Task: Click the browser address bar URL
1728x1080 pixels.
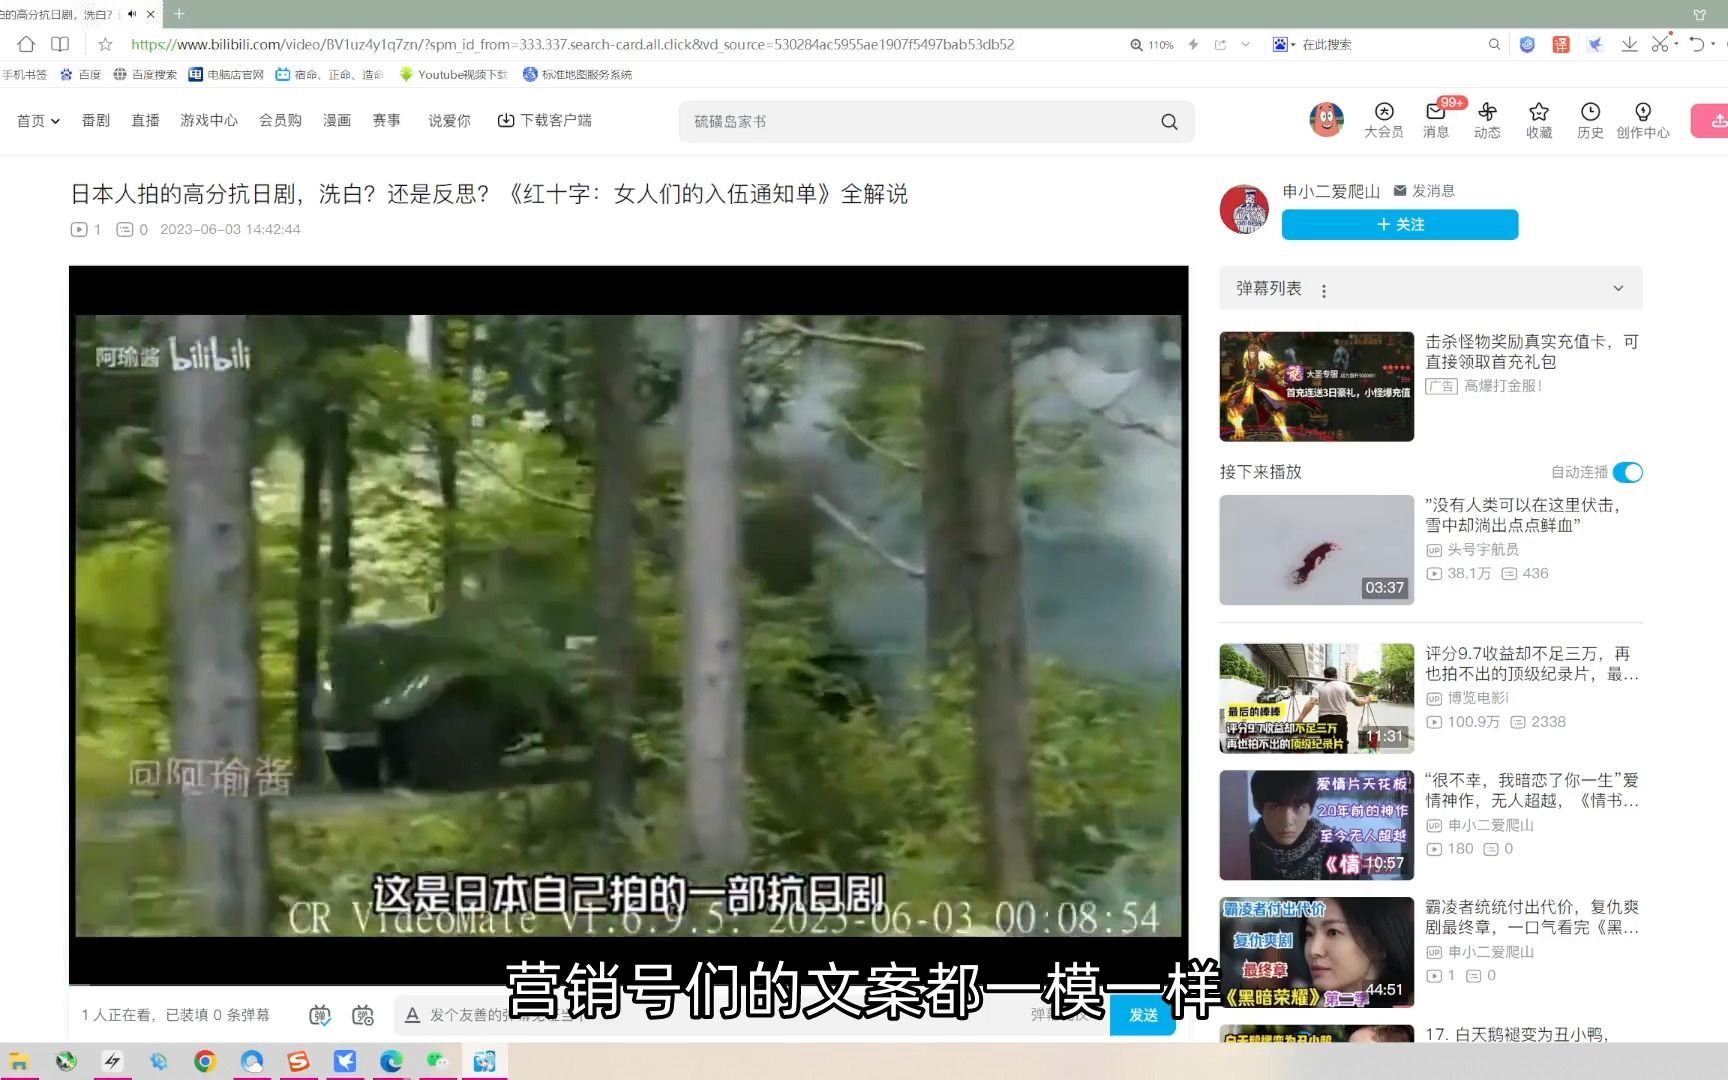Action: tap(572, 44)
